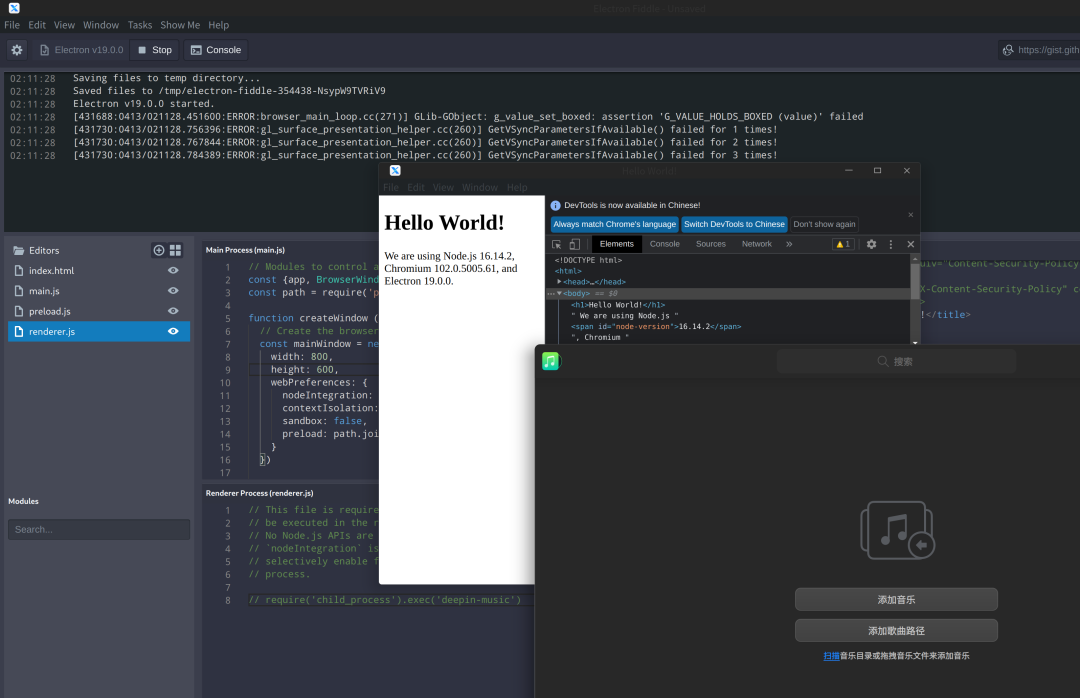Open the Window menu in Electron Fiddle
Image resolution: width=1080 pixels, height=698 pixels.
pos(101,25)
